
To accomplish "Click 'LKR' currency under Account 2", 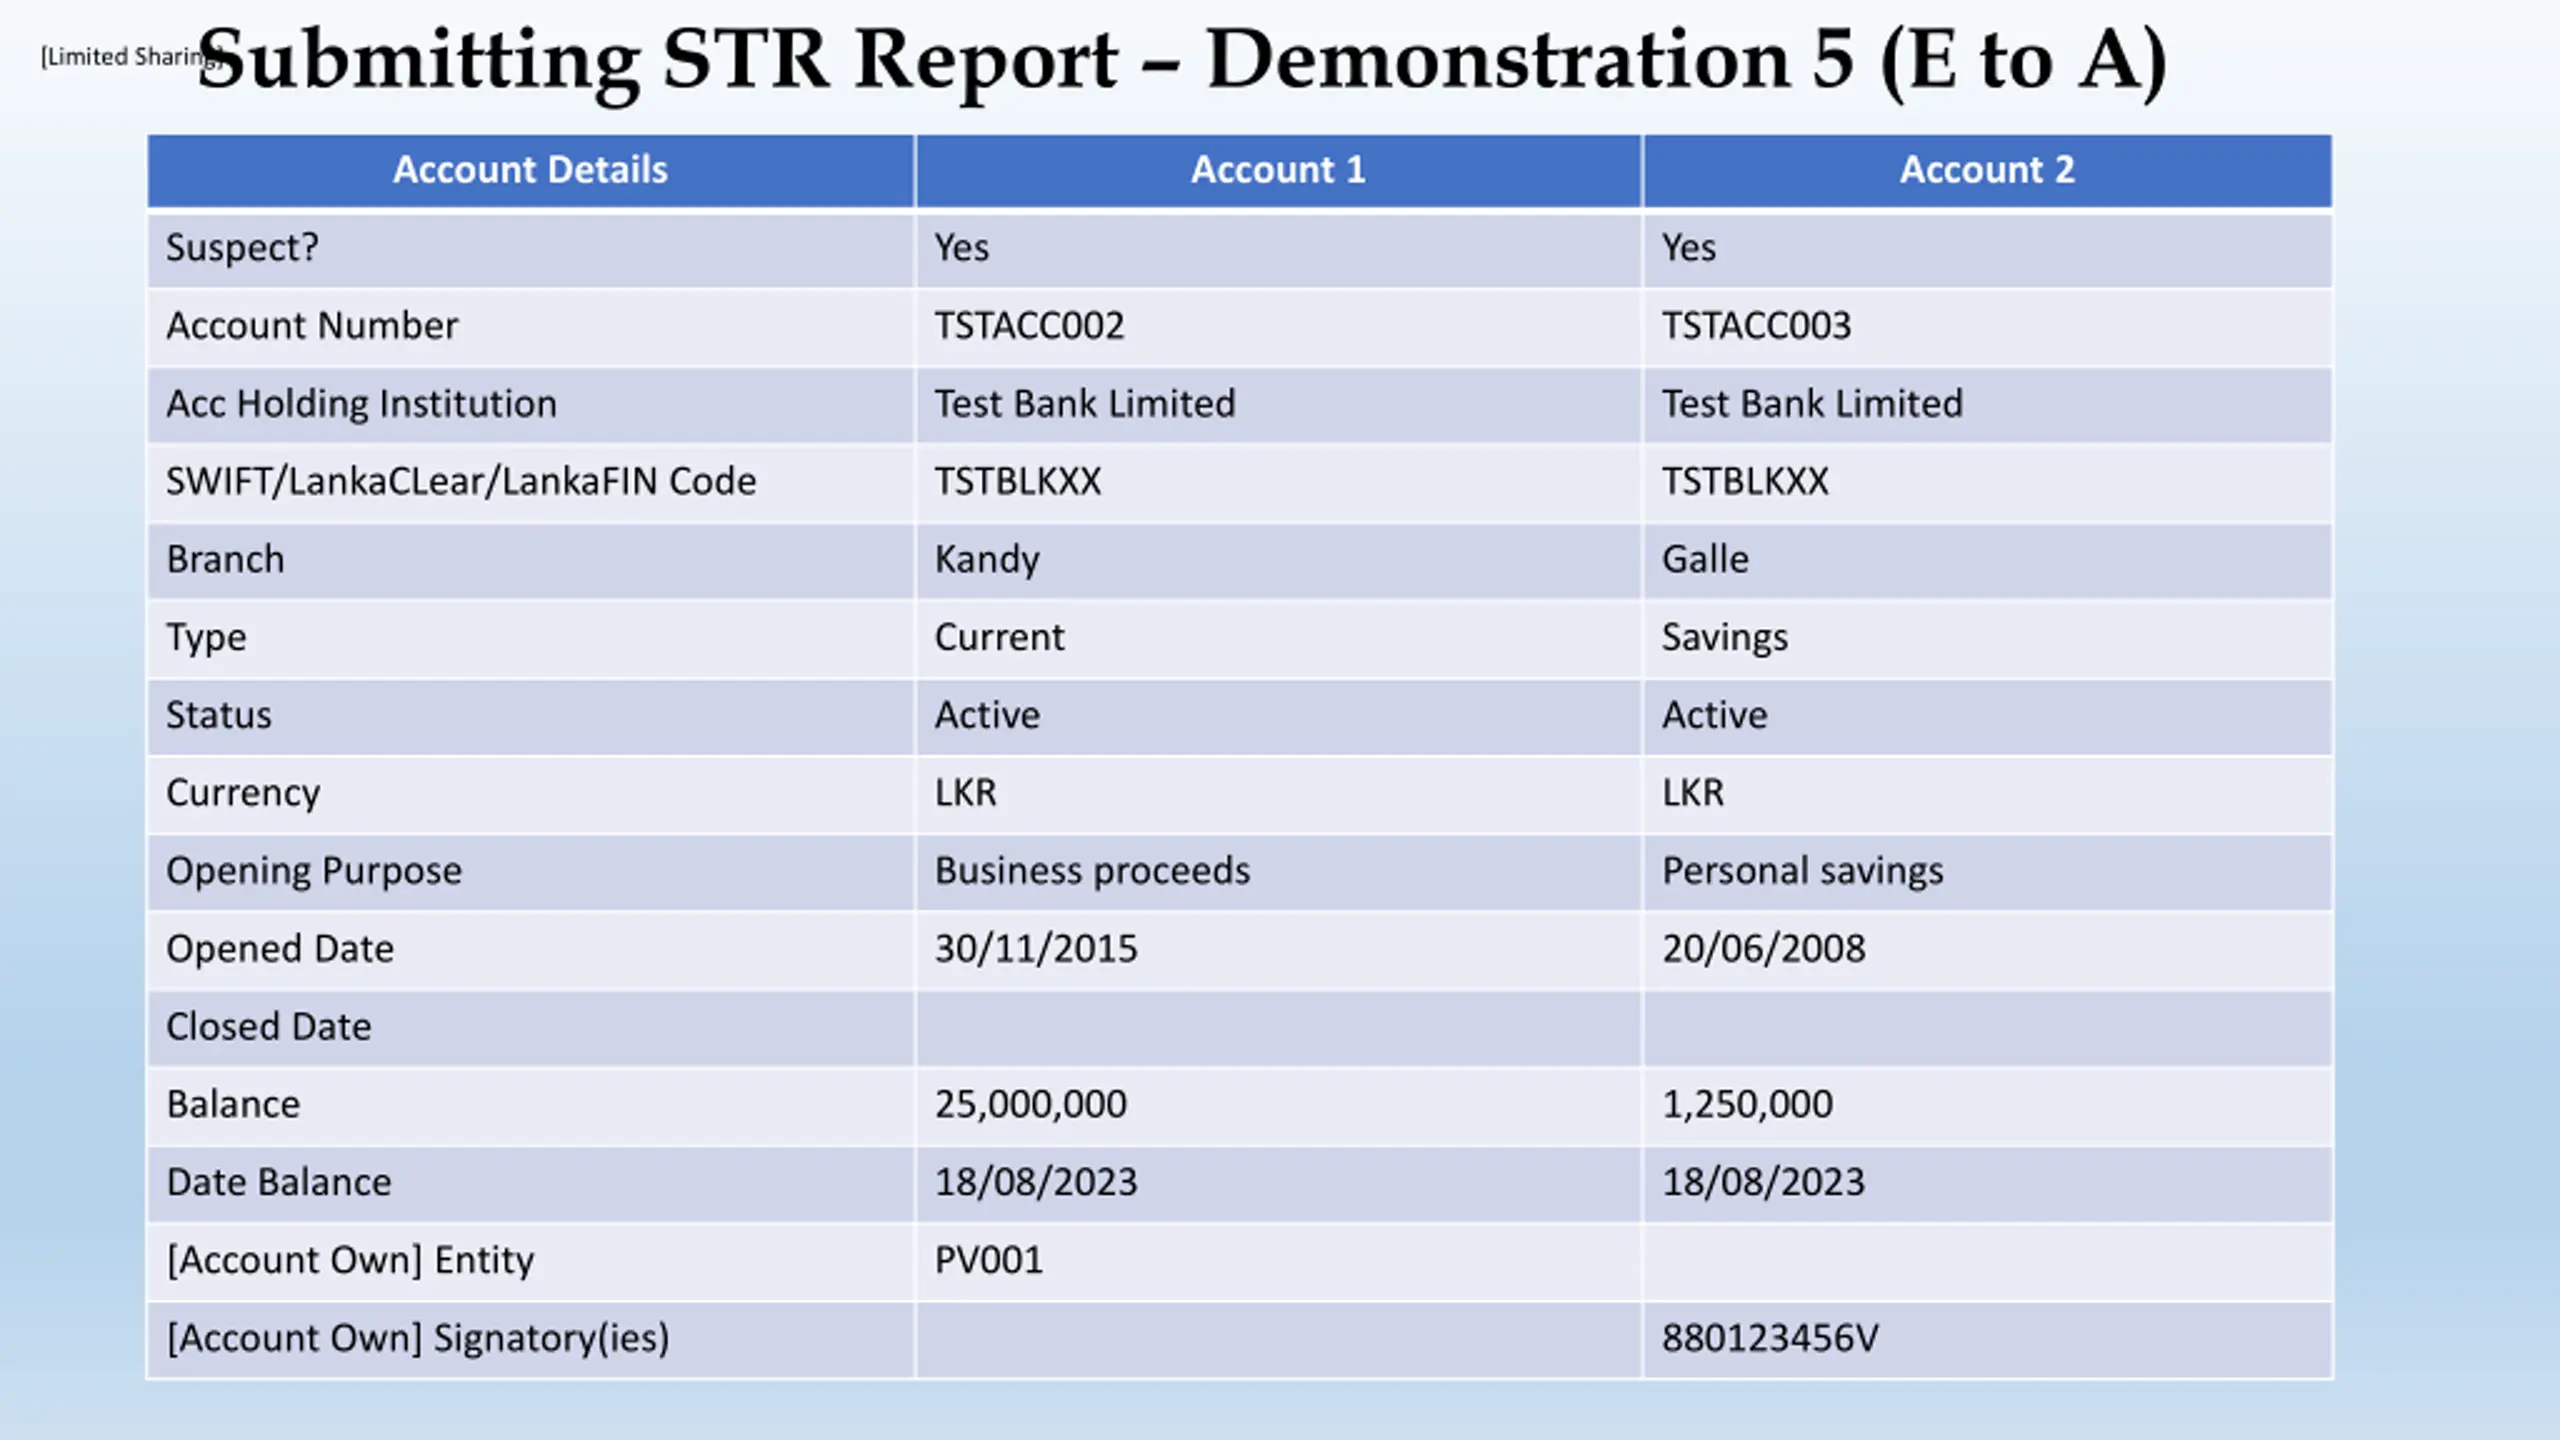I will [x=1692, y=794].
